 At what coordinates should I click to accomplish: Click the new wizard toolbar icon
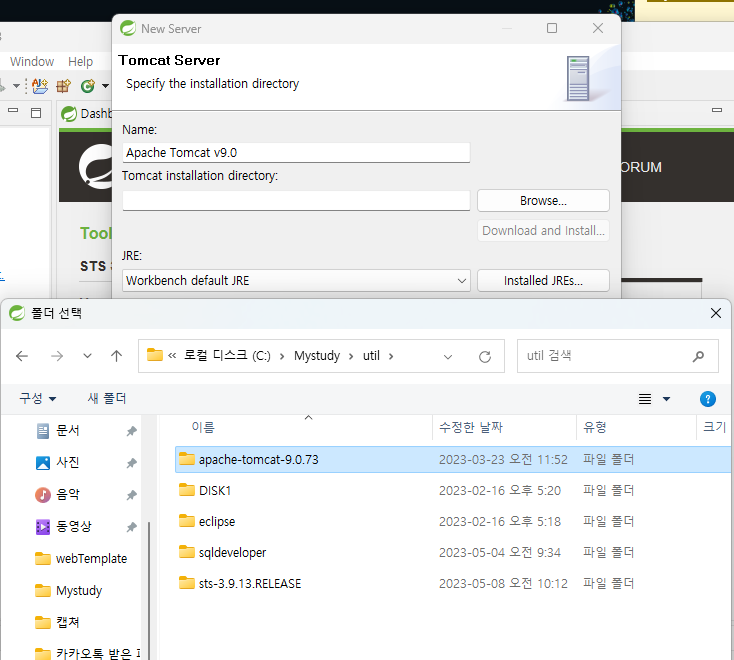[x=40, y=86]
